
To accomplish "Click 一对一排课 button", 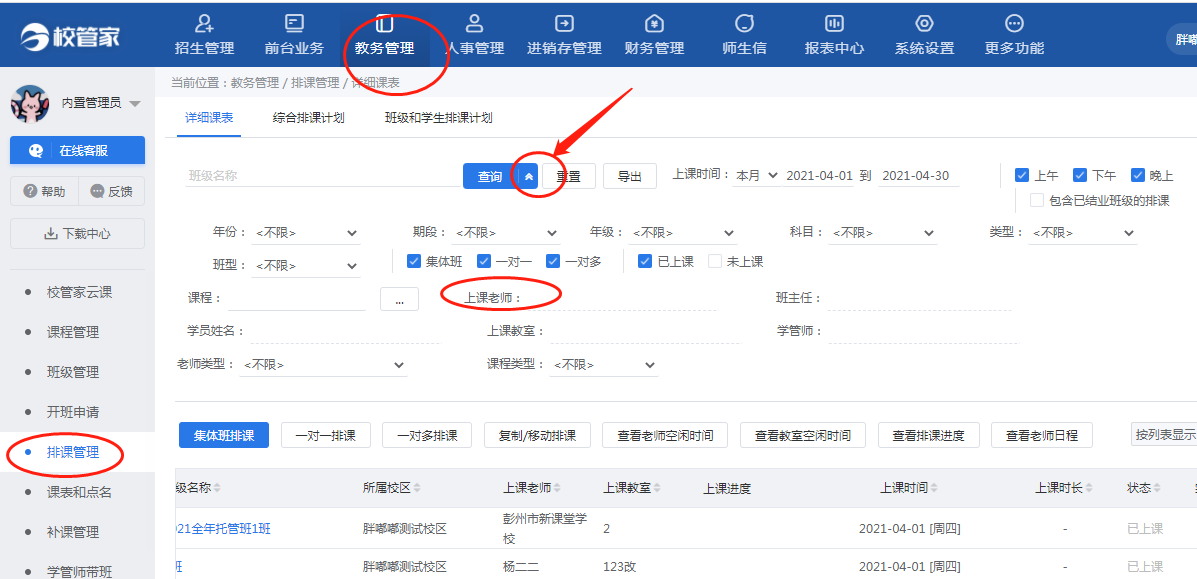I will click(326, 435).
